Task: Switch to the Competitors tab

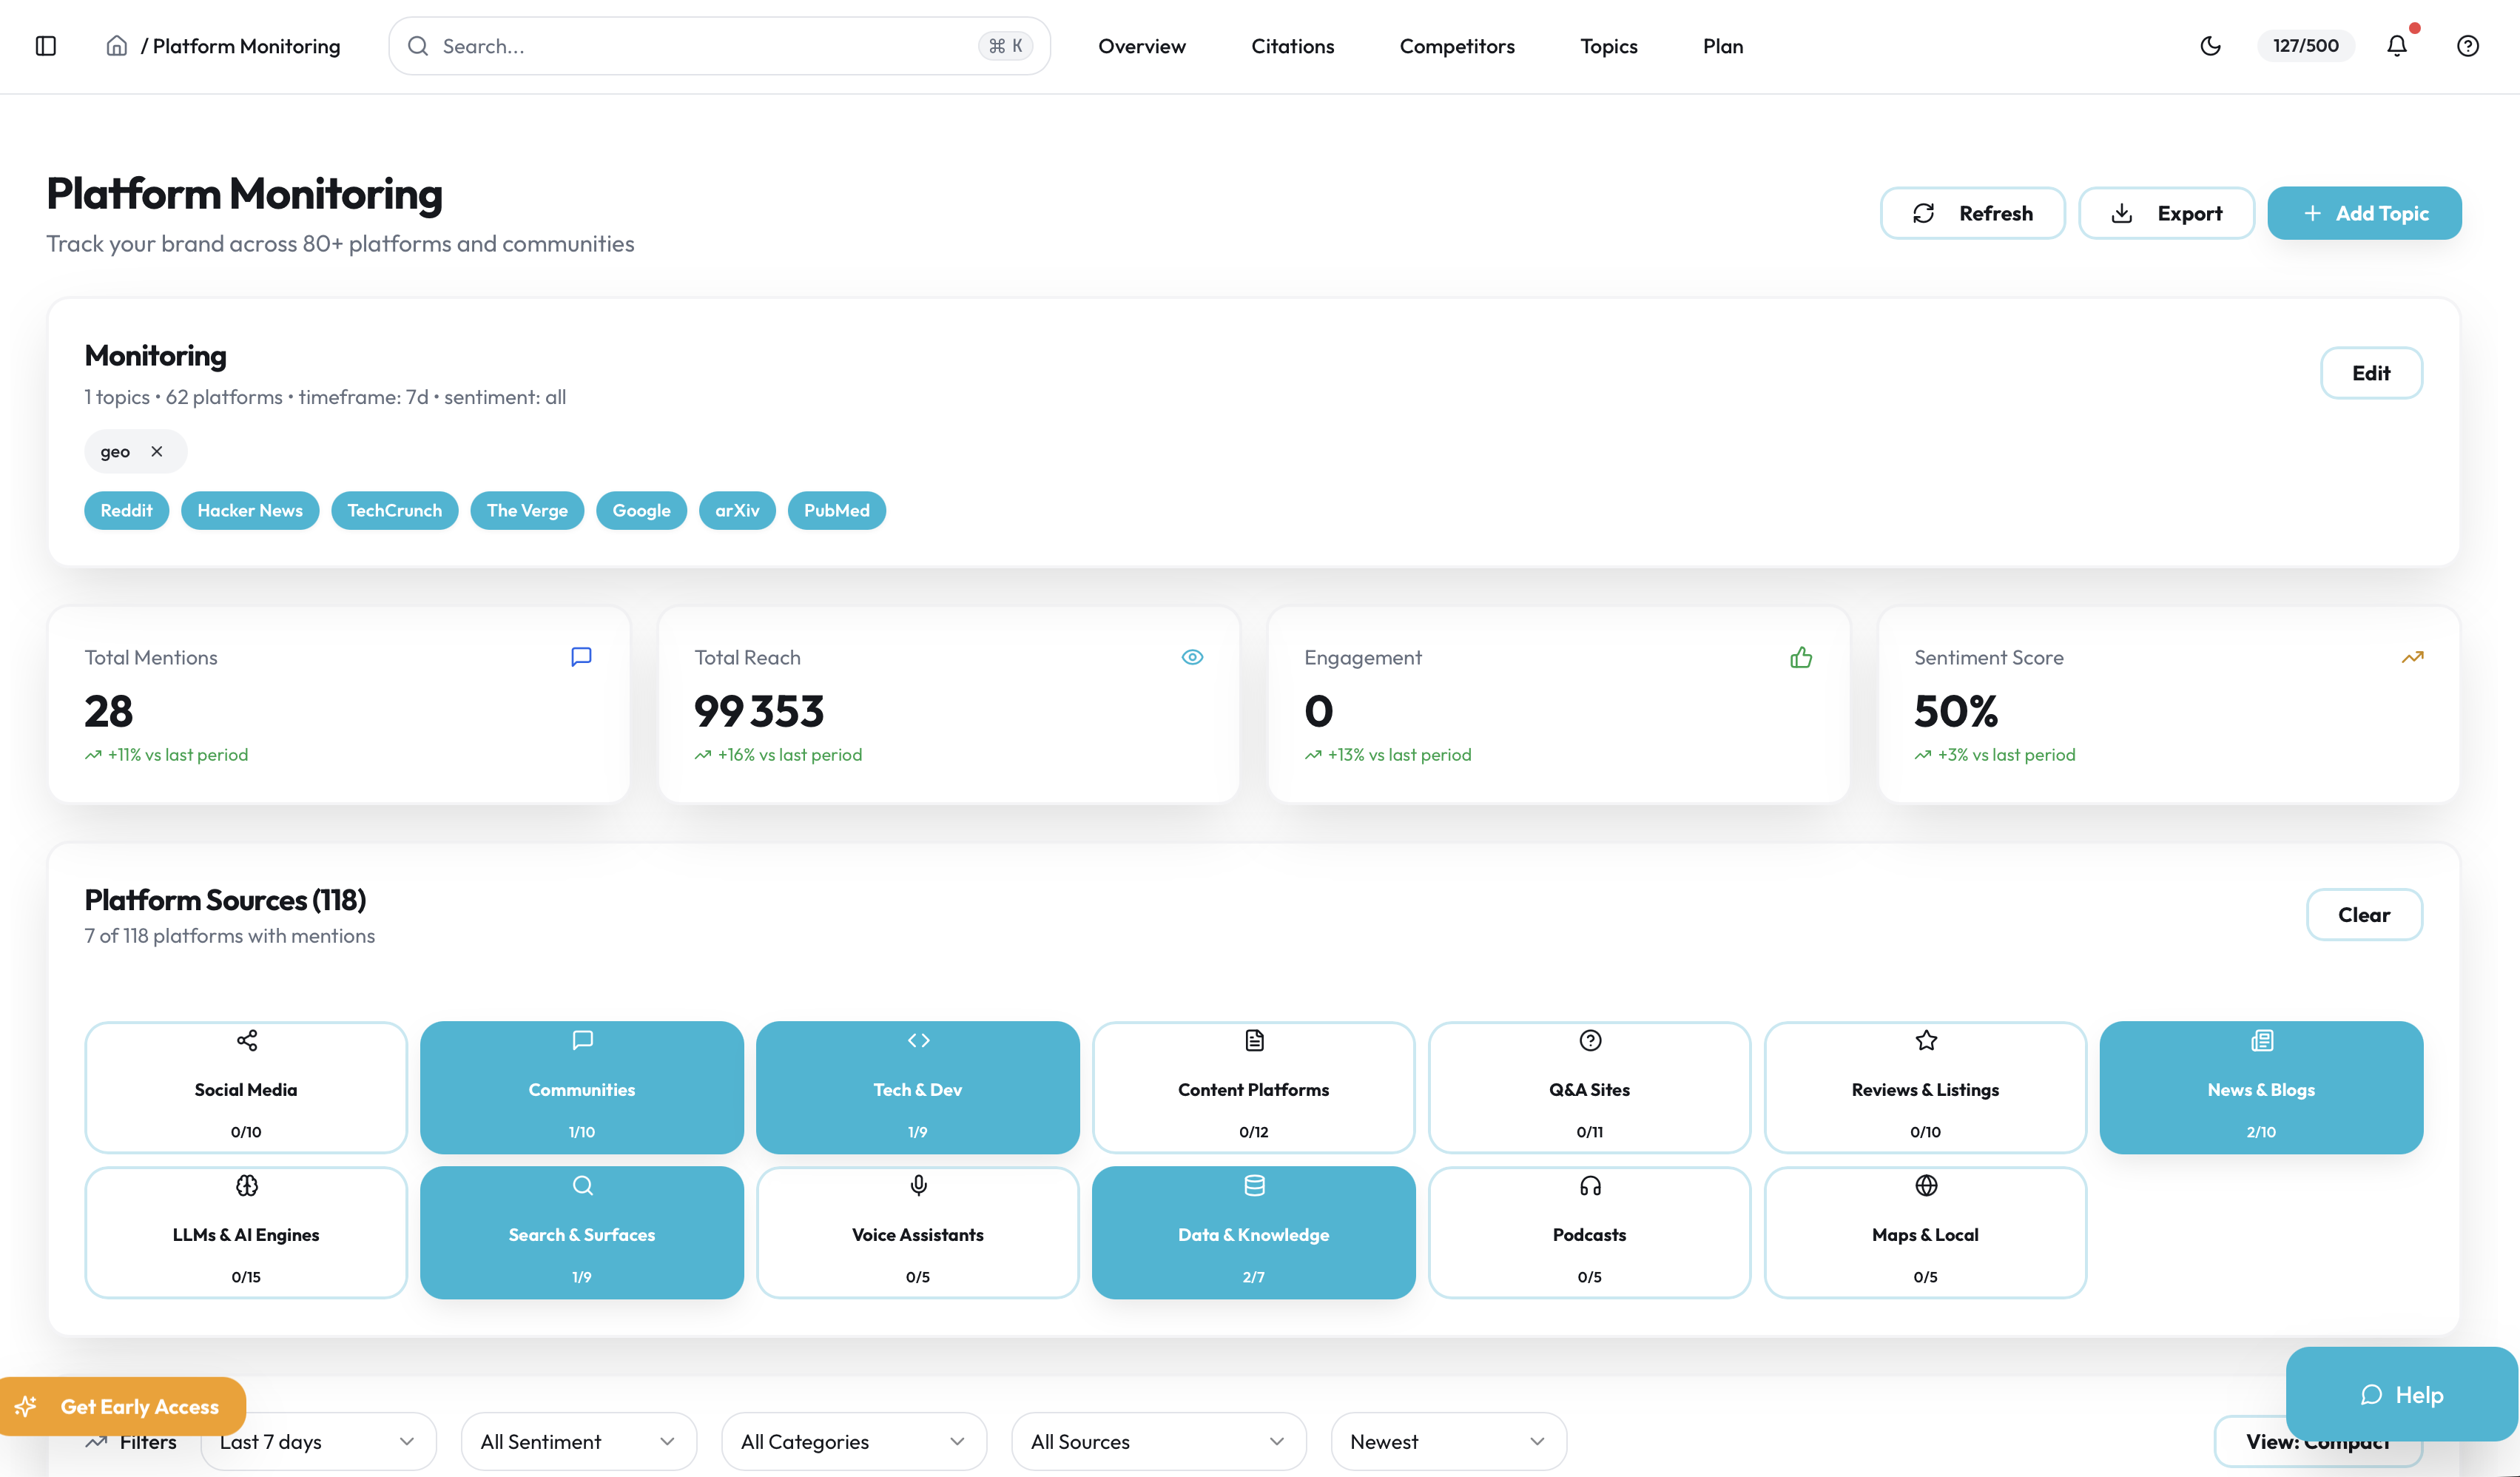Action: click(x=1456, y=46)
